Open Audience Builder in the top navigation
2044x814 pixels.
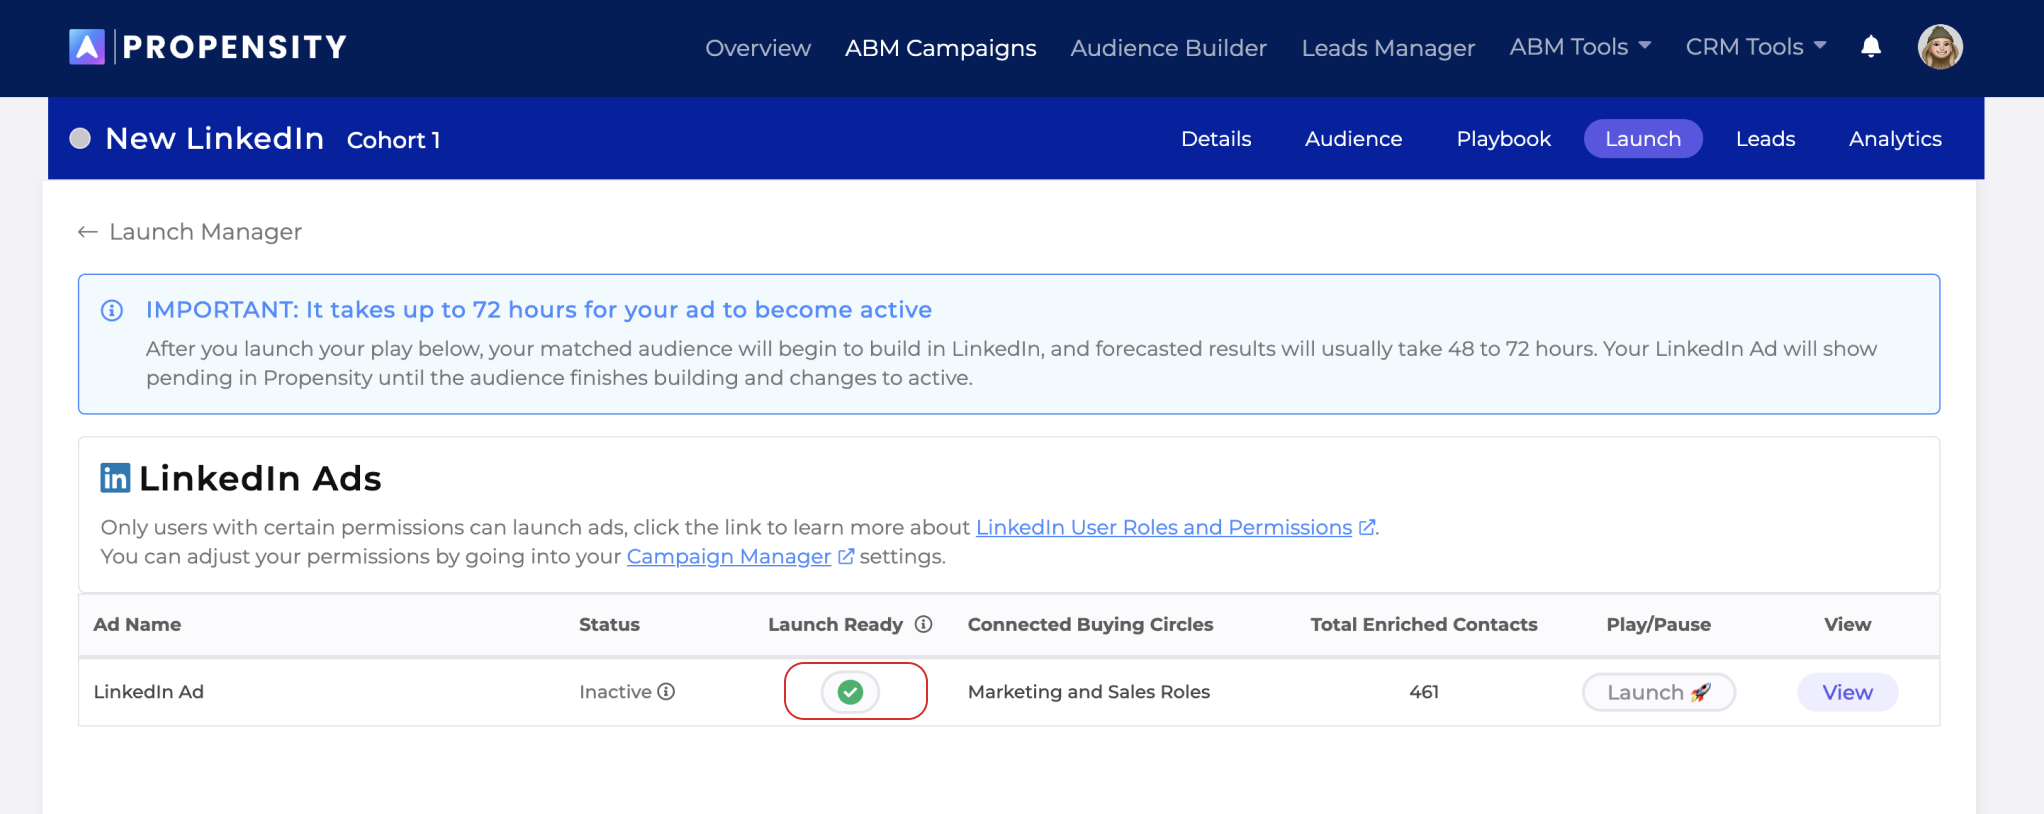[x=1168, y=48]
